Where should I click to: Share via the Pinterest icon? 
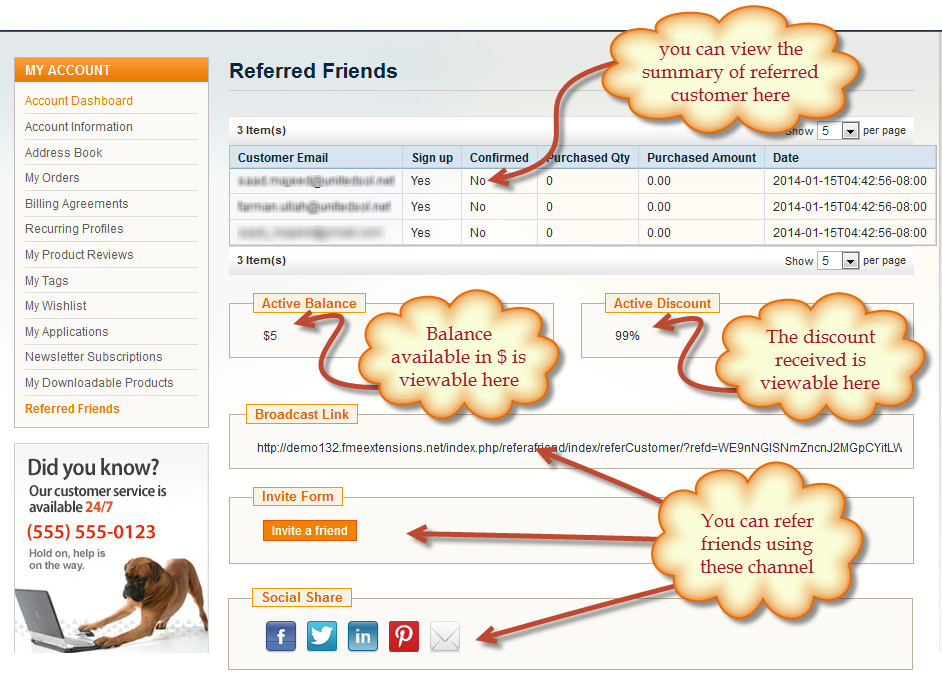404,636
